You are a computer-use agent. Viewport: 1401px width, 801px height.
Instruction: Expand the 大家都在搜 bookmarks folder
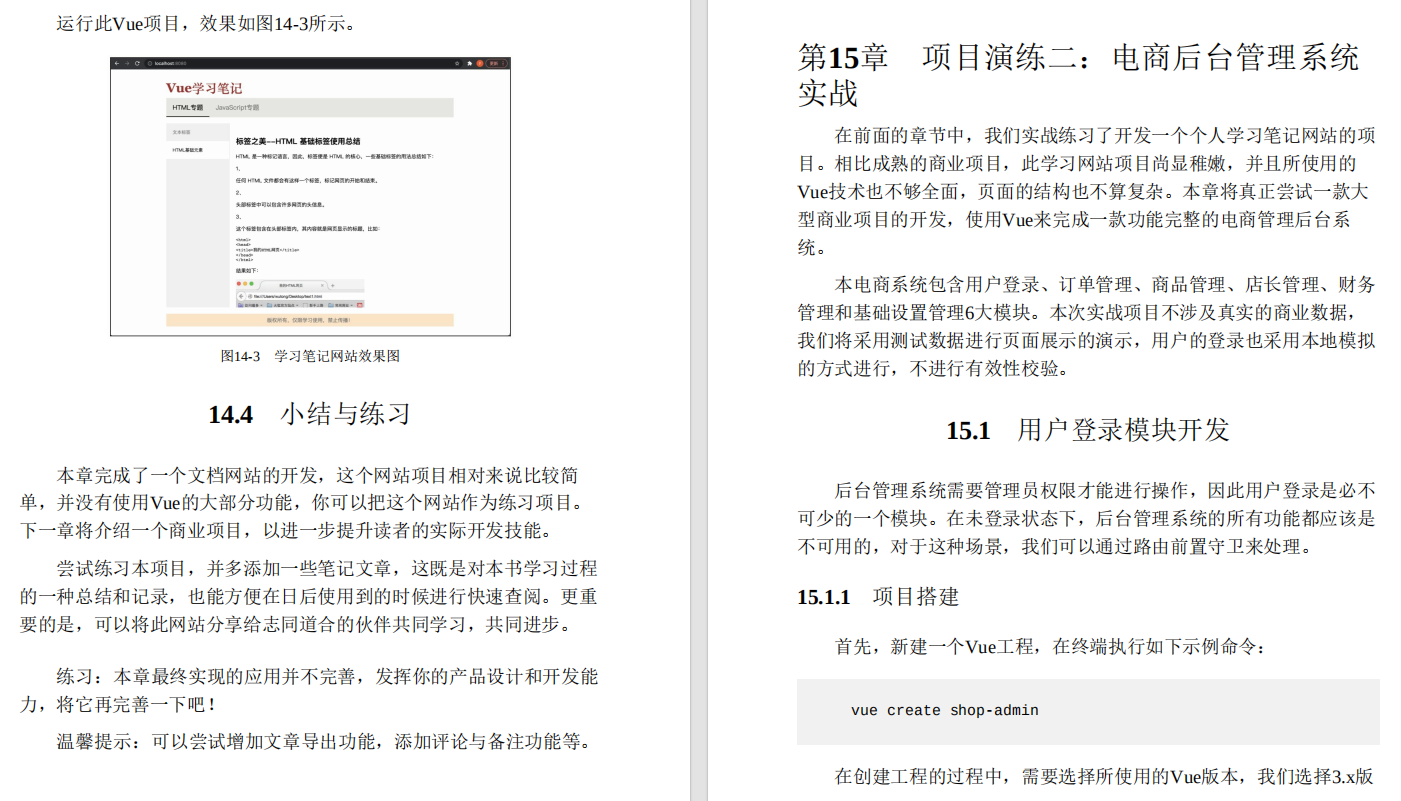point(285,305)
